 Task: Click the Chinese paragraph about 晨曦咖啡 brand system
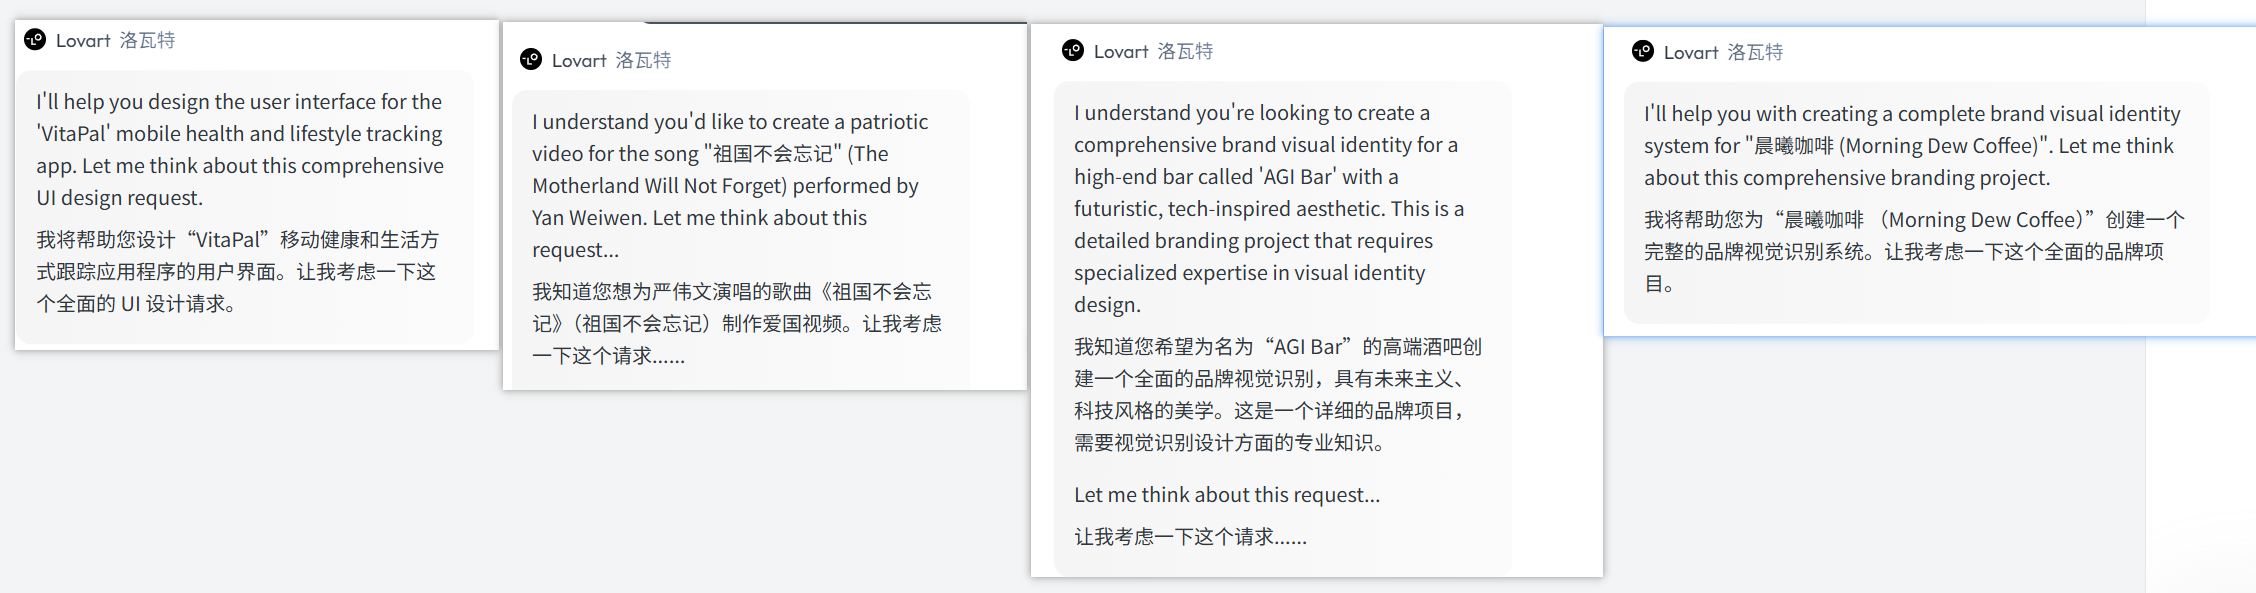tap(1913, 252)
